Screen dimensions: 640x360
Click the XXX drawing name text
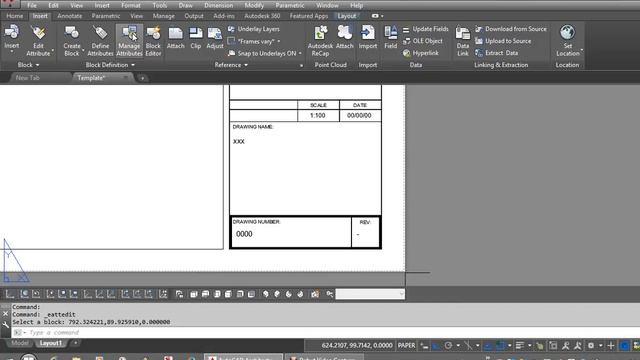(239, 142)
